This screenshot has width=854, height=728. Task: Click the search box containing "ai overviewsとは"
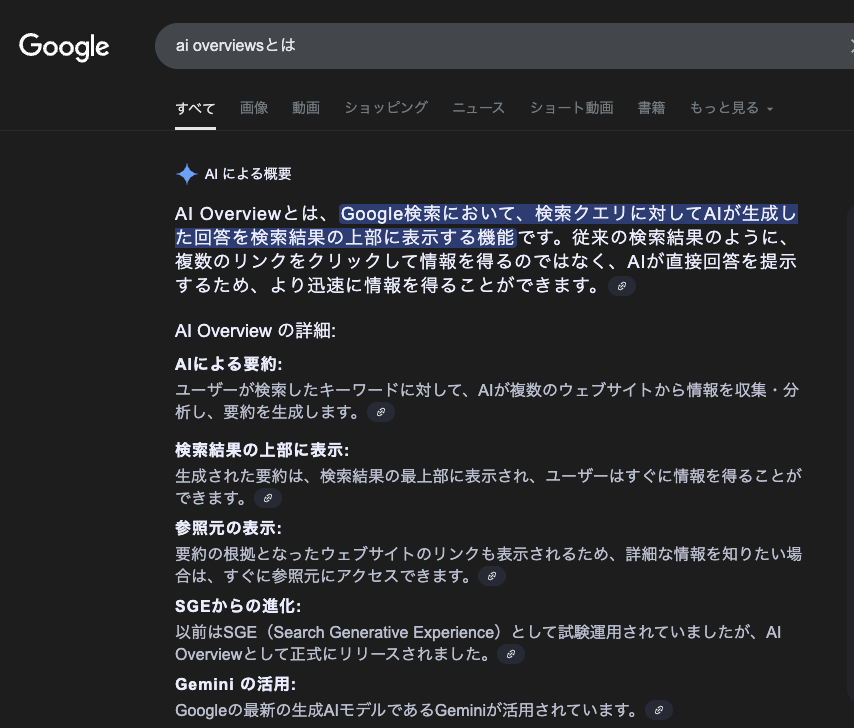[x=480, y=46]
